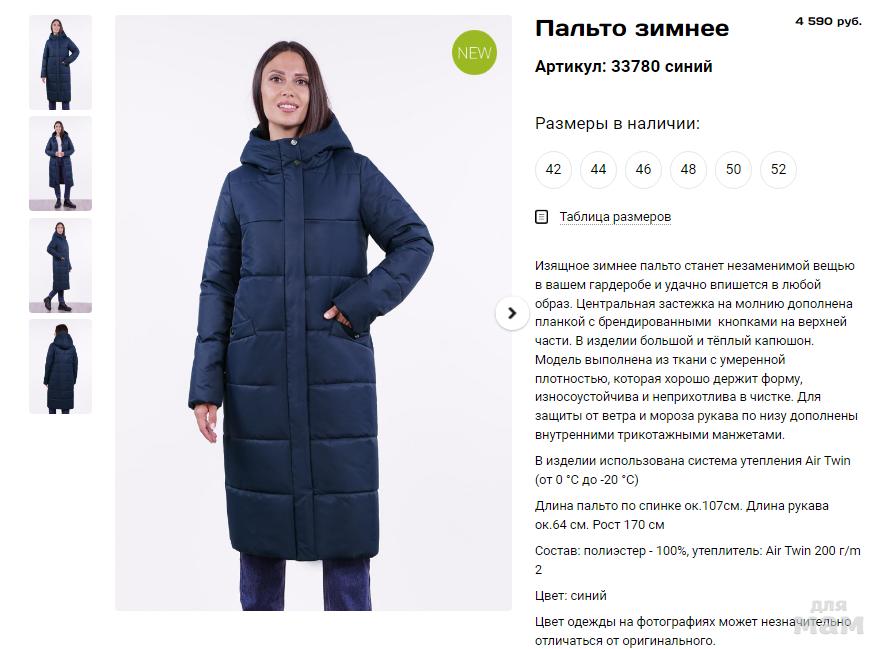879x649 pixels.
Task: Click the size table document icon
Action: 542,216
